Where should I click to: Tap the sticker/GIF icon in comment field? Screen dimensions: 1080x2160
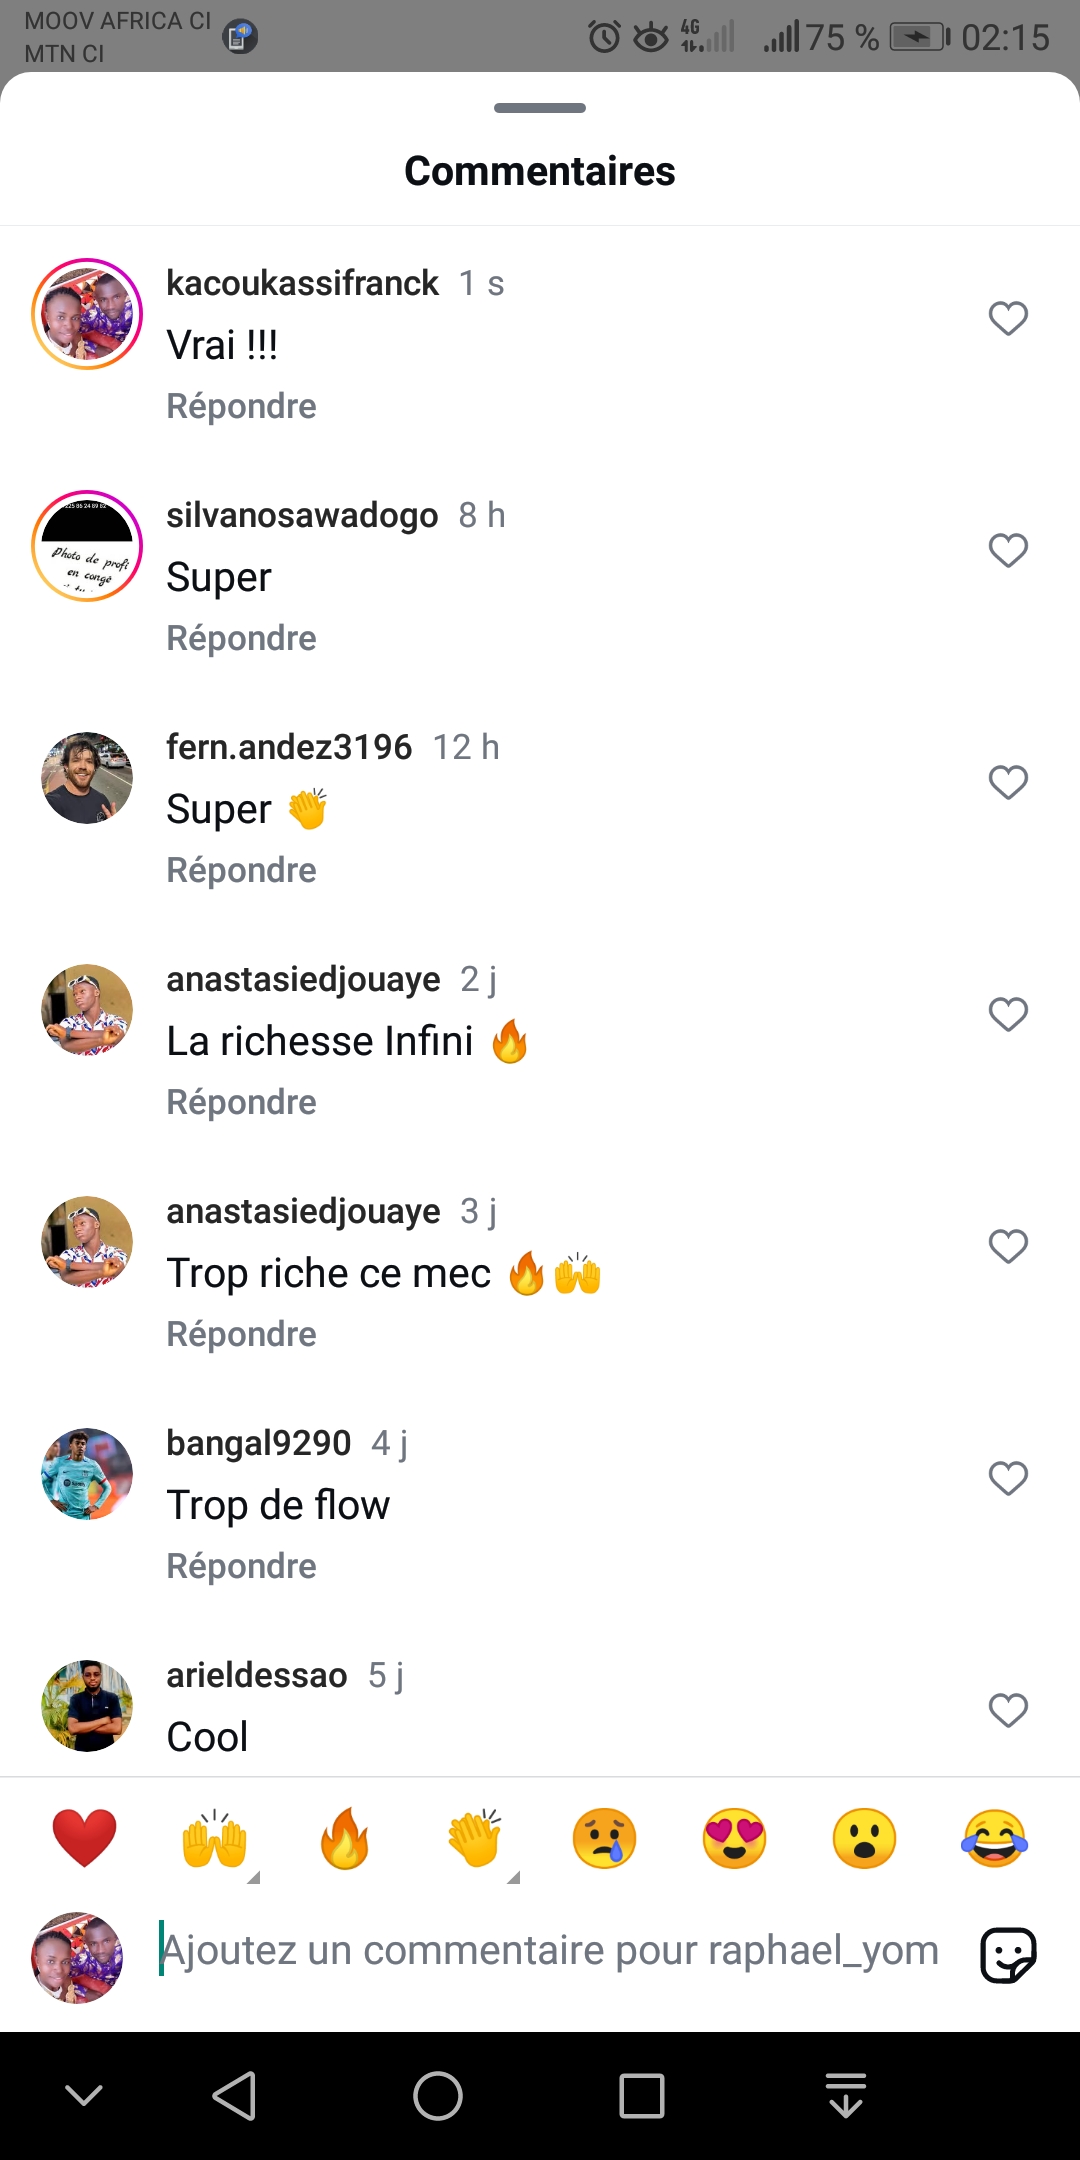[x=1008, y=1954]
